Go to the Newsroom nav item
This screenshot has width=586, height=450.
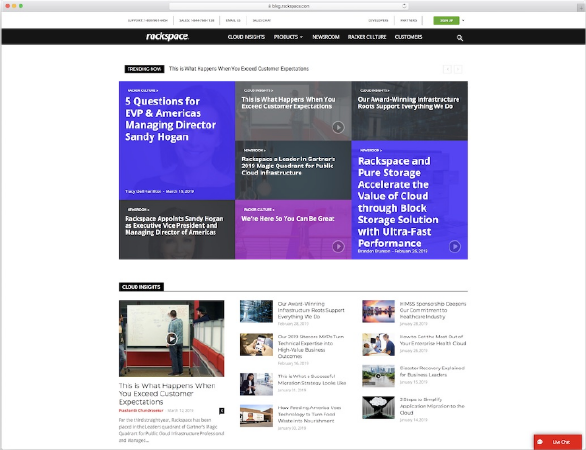click(x=326, y=37)
